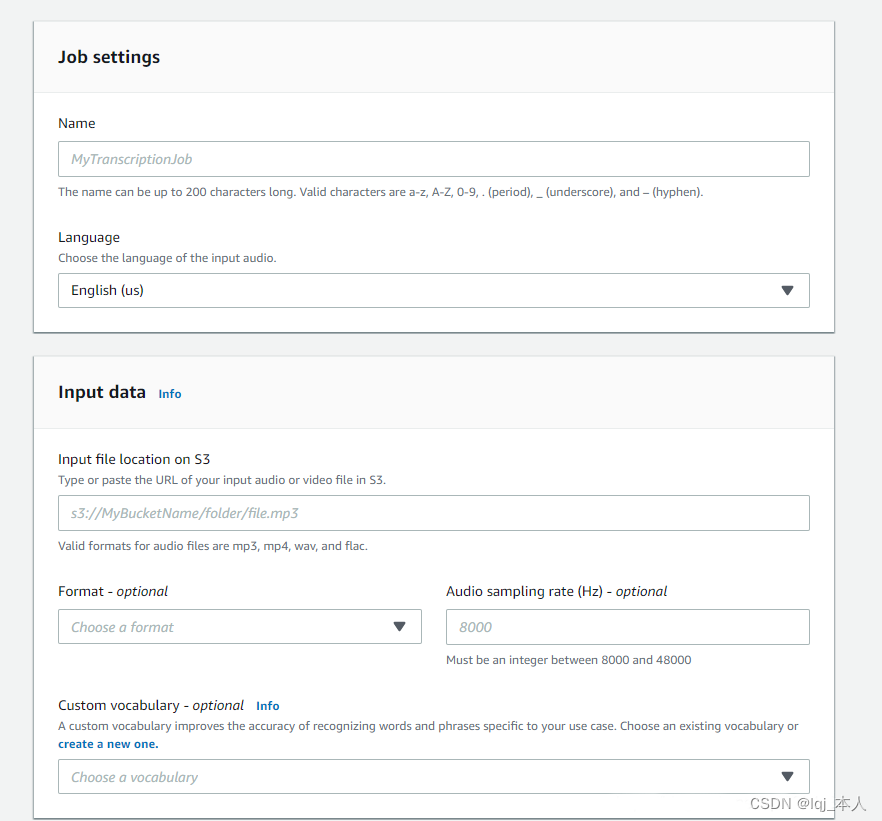Click the Format - optional label
The width and height of the screenshot is (882, 821).
pyautogui.click(x=113, y=591)
